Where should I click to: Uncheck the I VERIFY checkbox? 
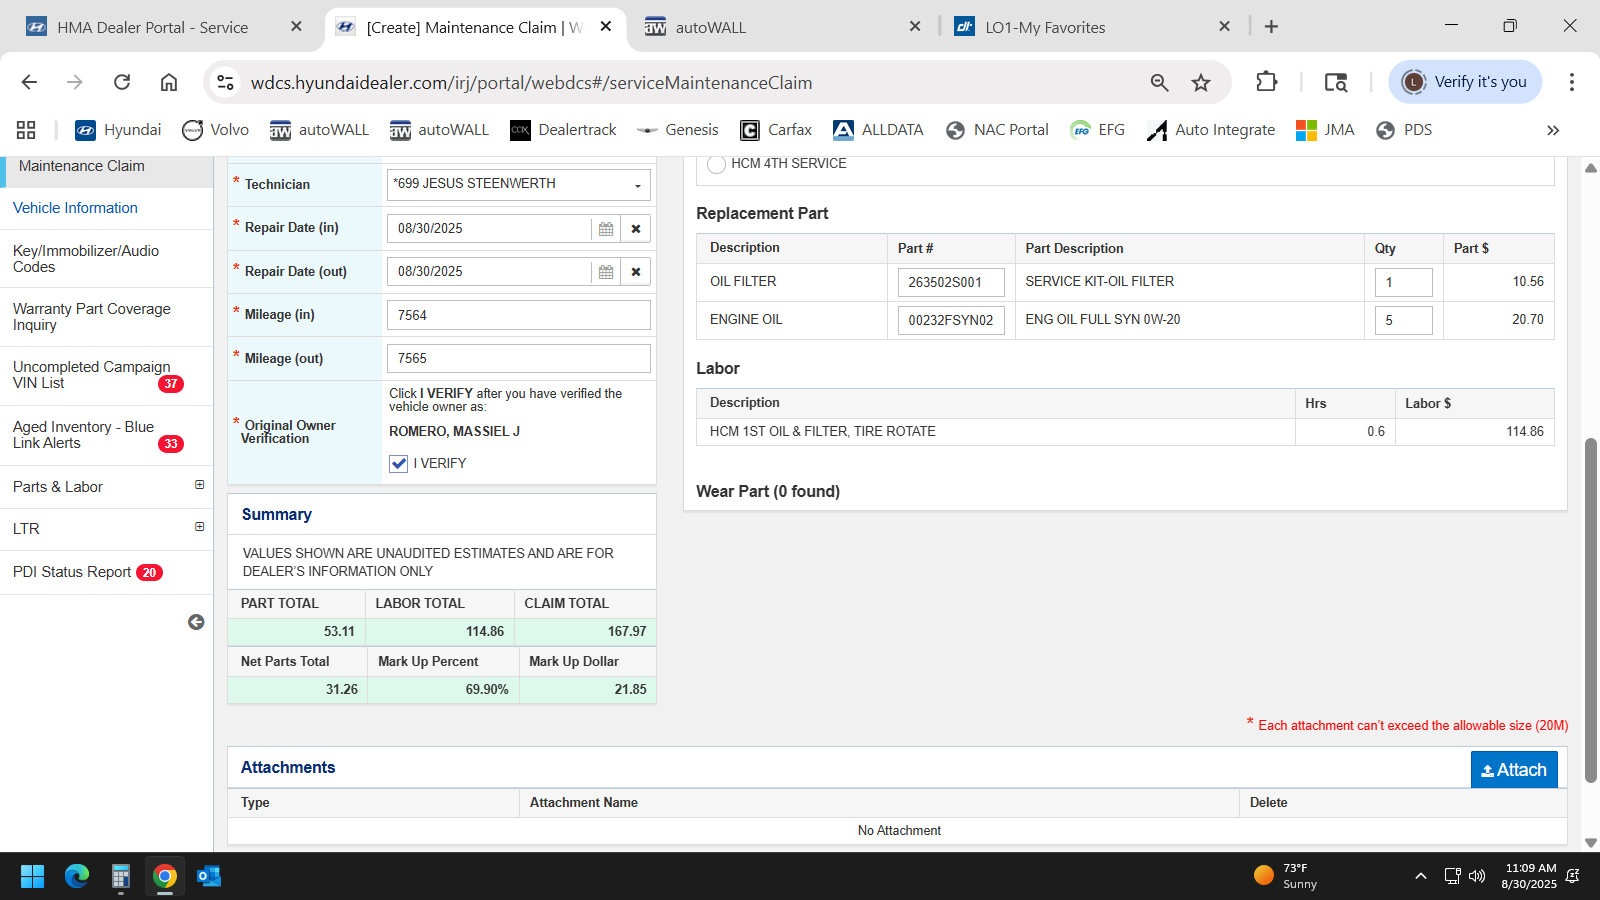pyautogui.click(x=399, y=464)
